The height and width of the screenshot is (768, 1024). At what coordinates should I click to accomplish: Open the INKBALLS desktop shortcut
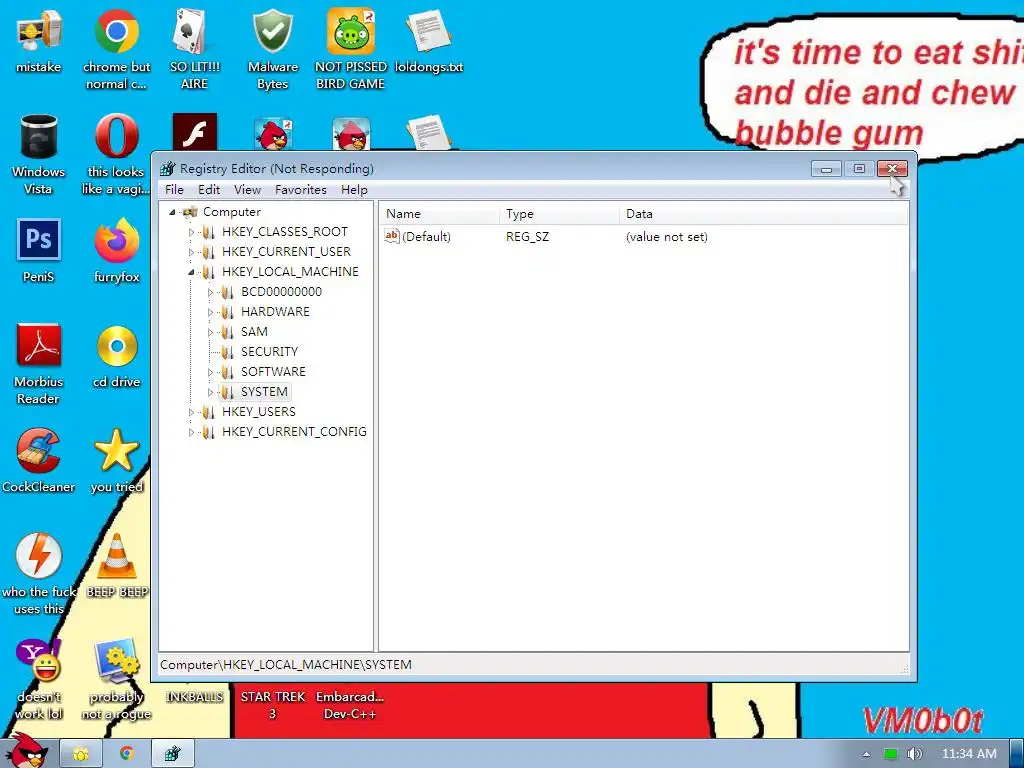pyautogui.click(x=195, y=697)
